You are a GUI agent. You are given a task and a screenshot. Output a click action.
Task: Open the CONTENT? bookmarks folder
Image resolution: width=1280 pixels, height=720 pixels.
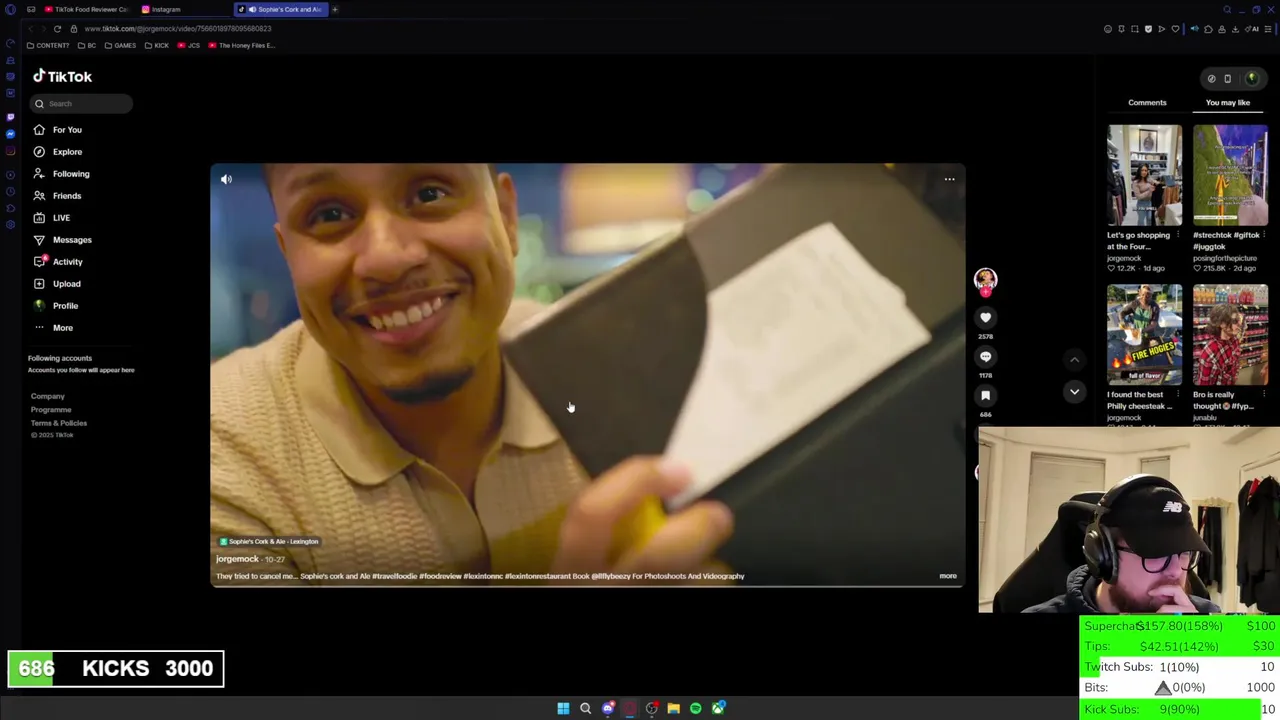[48, 45]
